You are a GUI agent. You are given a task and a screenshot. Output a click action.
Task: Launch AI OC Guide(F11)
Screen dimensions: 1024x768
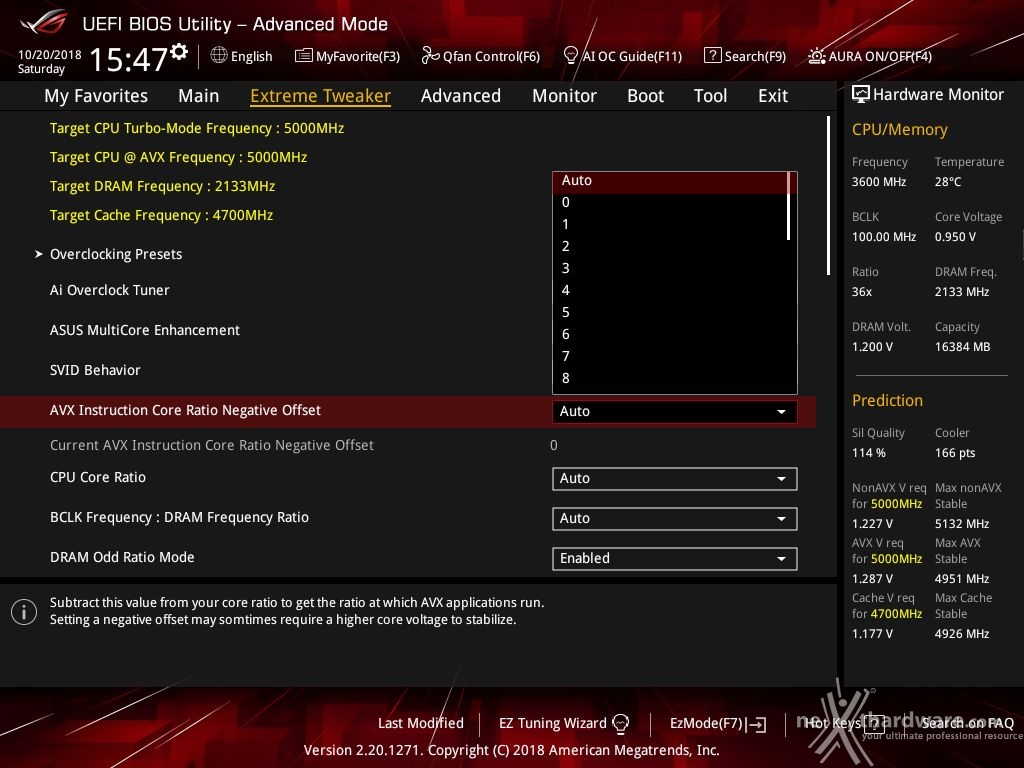point(622,56)
